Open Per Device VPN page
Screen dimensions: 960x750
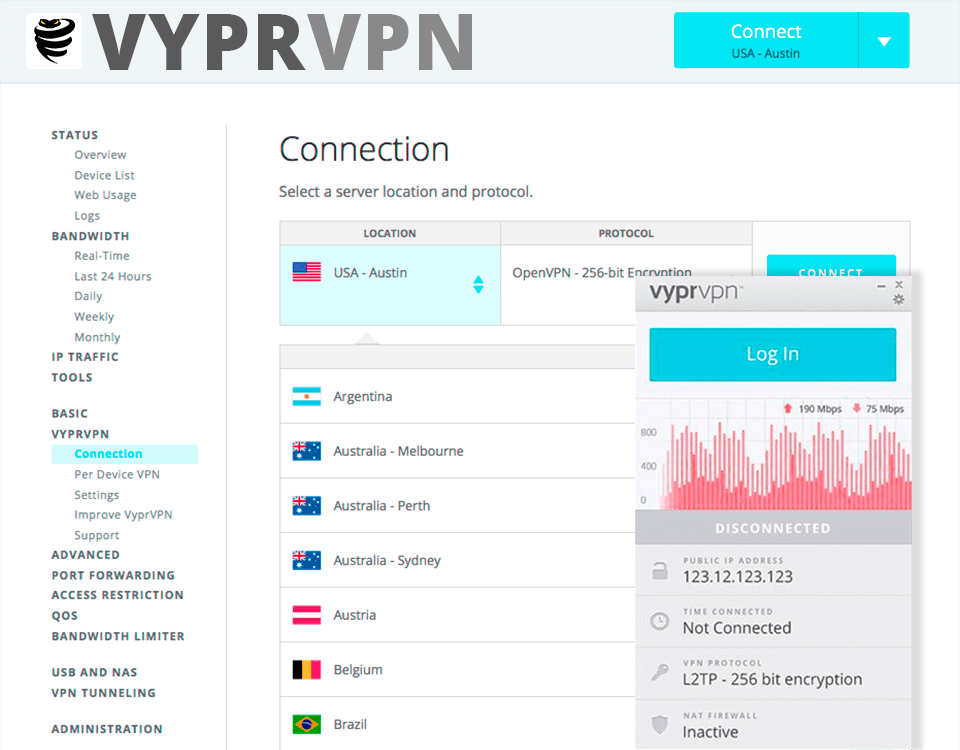coord(117,474)
